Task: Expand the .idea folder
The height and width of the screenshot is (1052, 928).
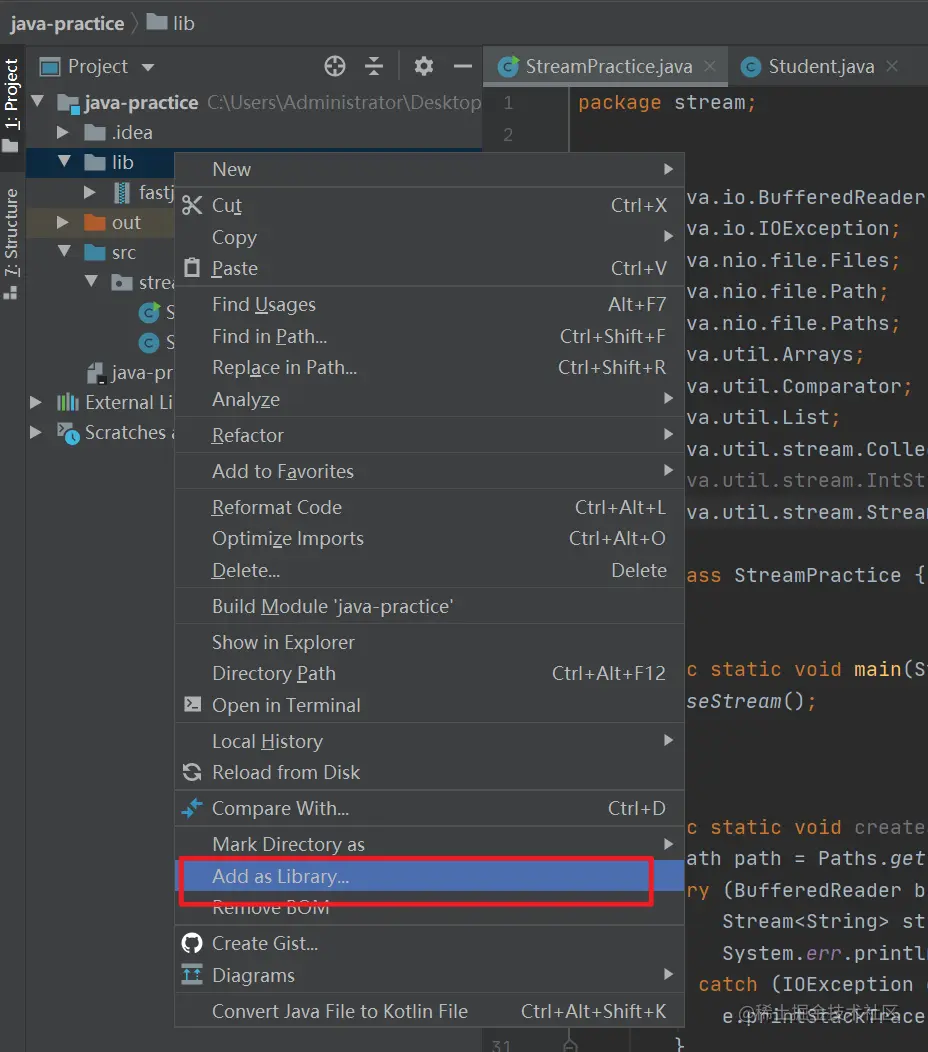Action: (x=62, y=132)
